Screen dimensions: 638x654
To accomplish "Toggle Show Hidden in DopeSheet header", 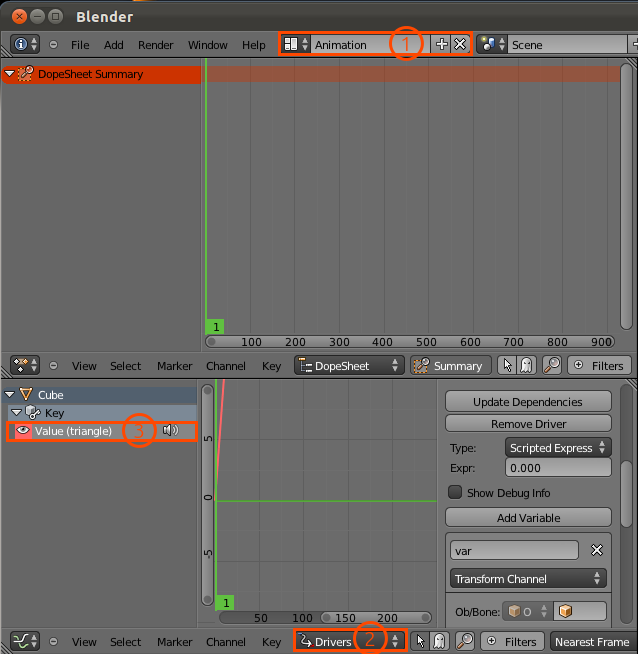I will [x=526, y=365].
